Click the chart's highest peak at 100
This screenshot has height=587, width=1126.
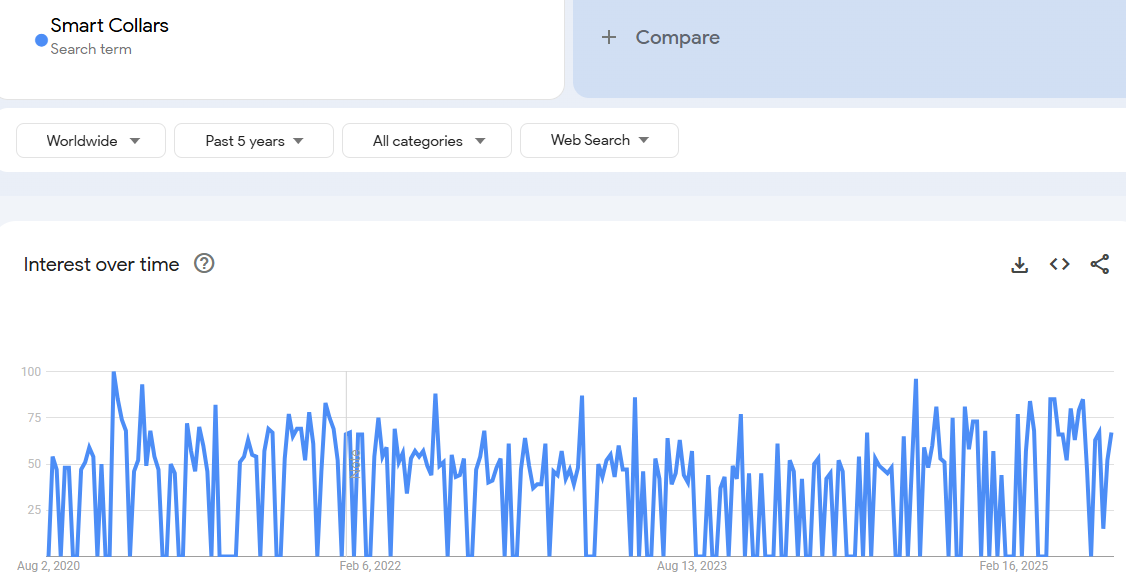(113, 373)
